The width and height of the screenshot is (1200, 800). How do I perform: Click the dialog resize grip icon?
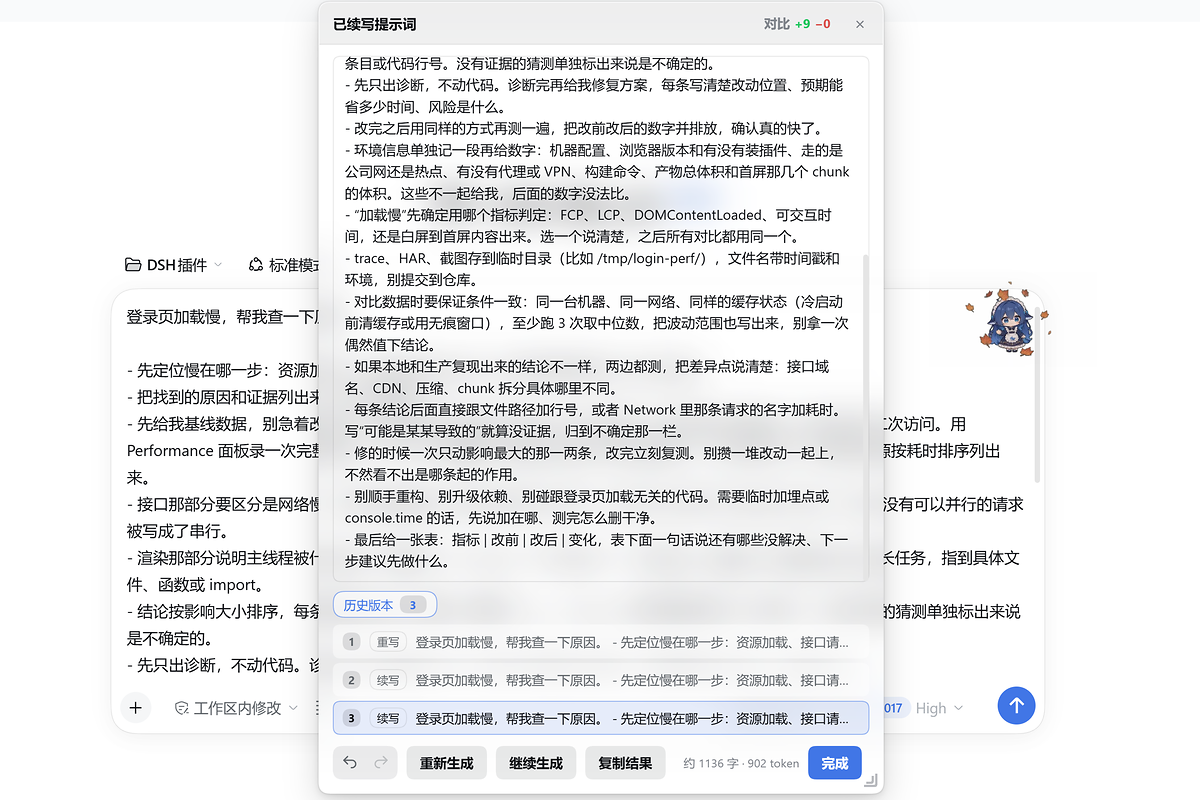point(871,781)
